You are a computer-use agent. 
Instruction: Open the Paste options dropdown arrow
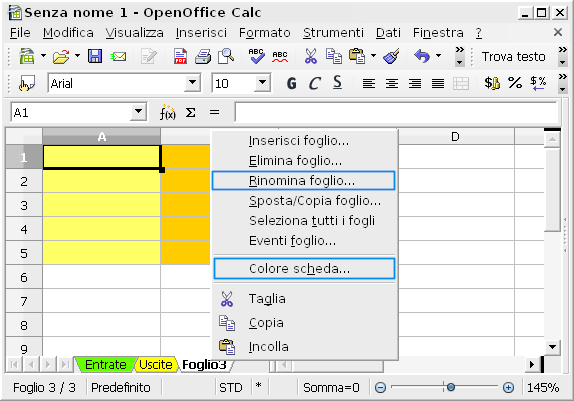(373, 56)
